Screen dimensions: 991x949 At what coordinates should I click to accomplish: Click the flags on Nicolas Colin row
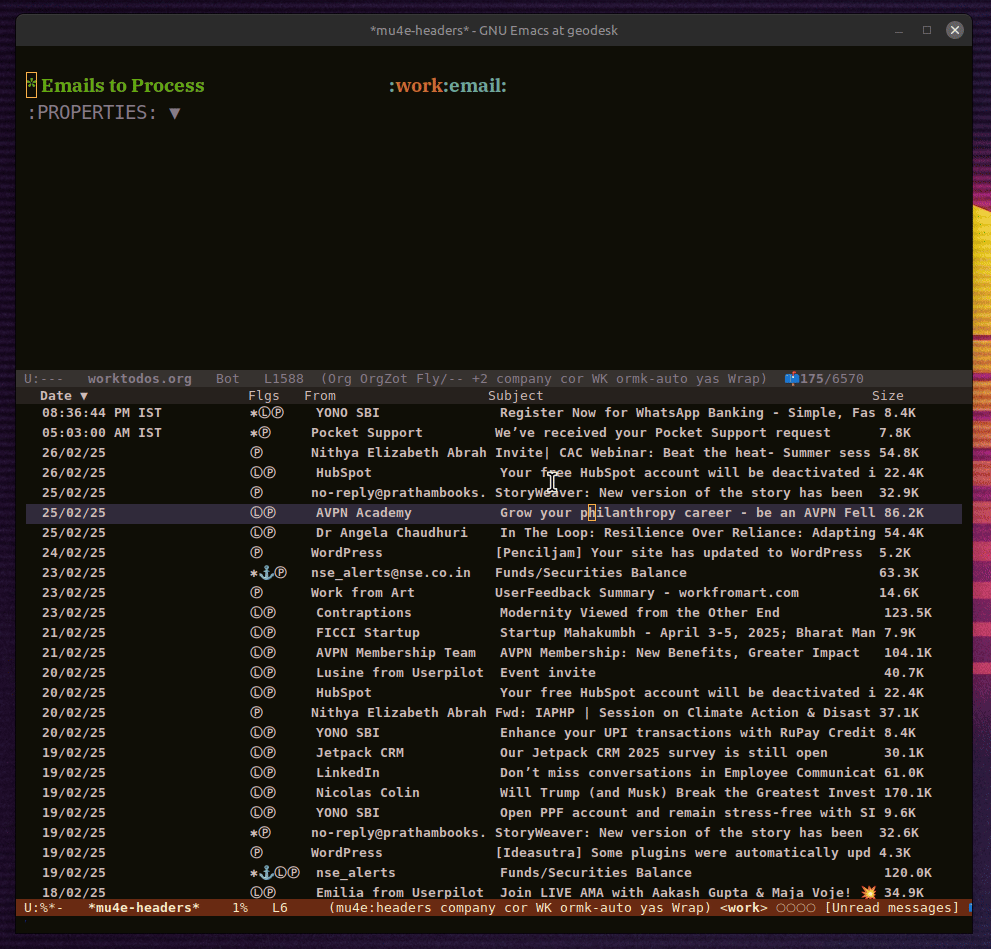pyautogui.click(x=263, y=792)
